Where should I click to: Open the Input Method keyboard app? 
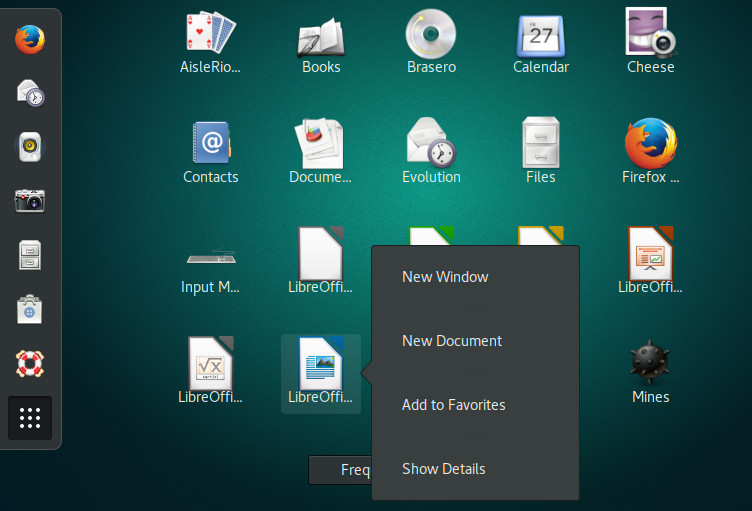211,260
